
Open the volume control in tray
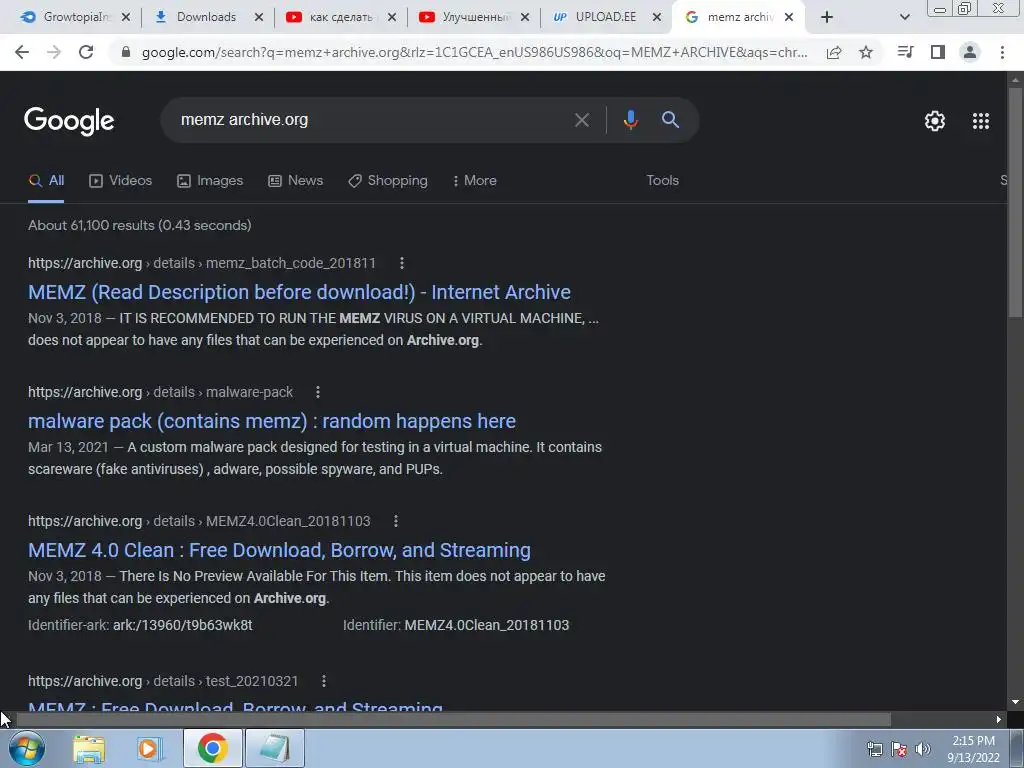(x=923, y=749)
